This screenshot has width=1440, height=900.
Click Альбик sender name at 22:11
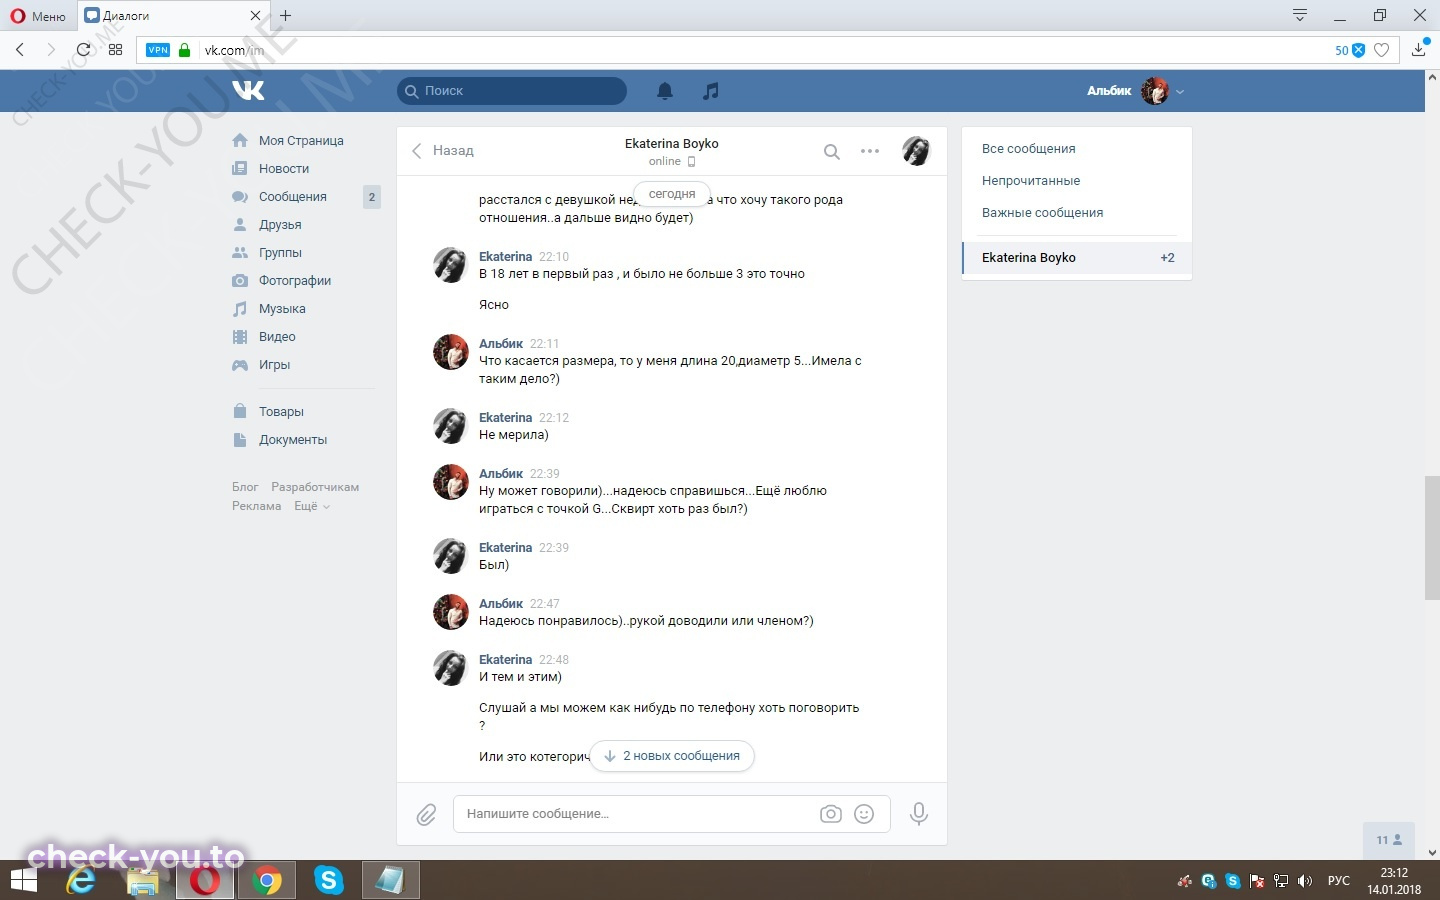pos(501,344)
